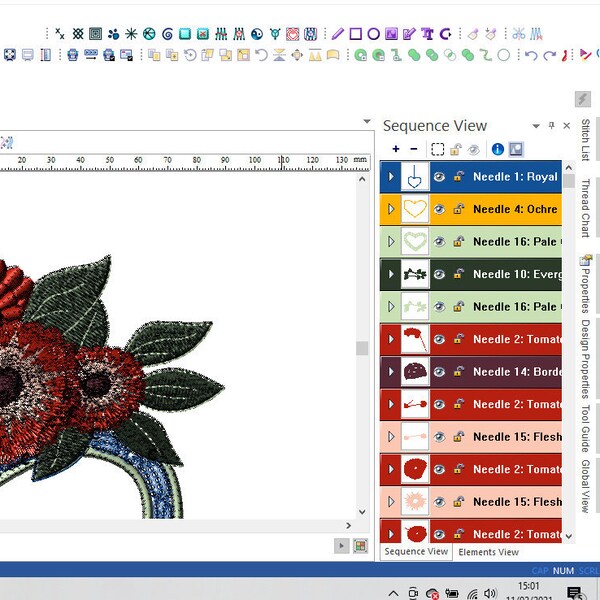The height and width of the screenshot is (600, 600).
Task: Open the Sequence View panel dropdown menu
Action: [536, 126]
